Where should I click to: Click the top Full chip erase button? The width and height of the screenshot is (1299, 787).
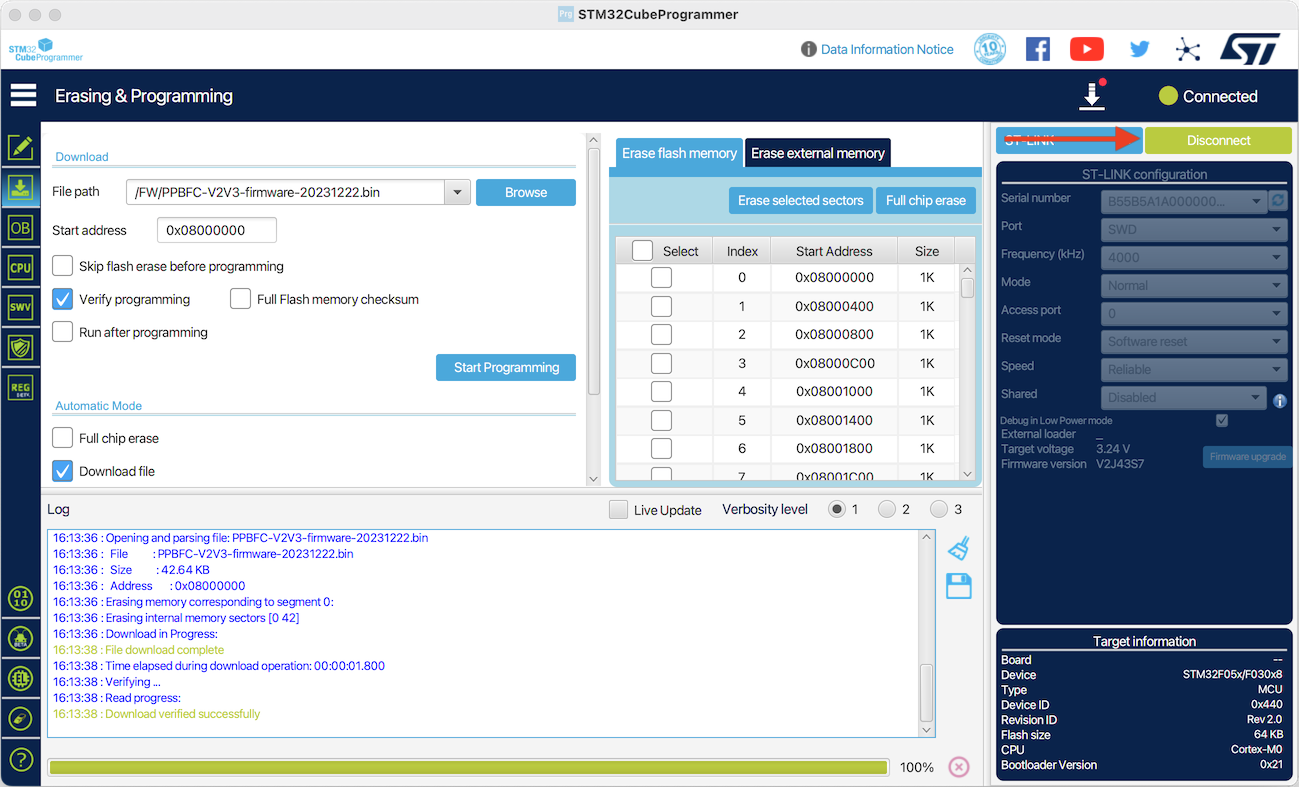click(926, 200)
